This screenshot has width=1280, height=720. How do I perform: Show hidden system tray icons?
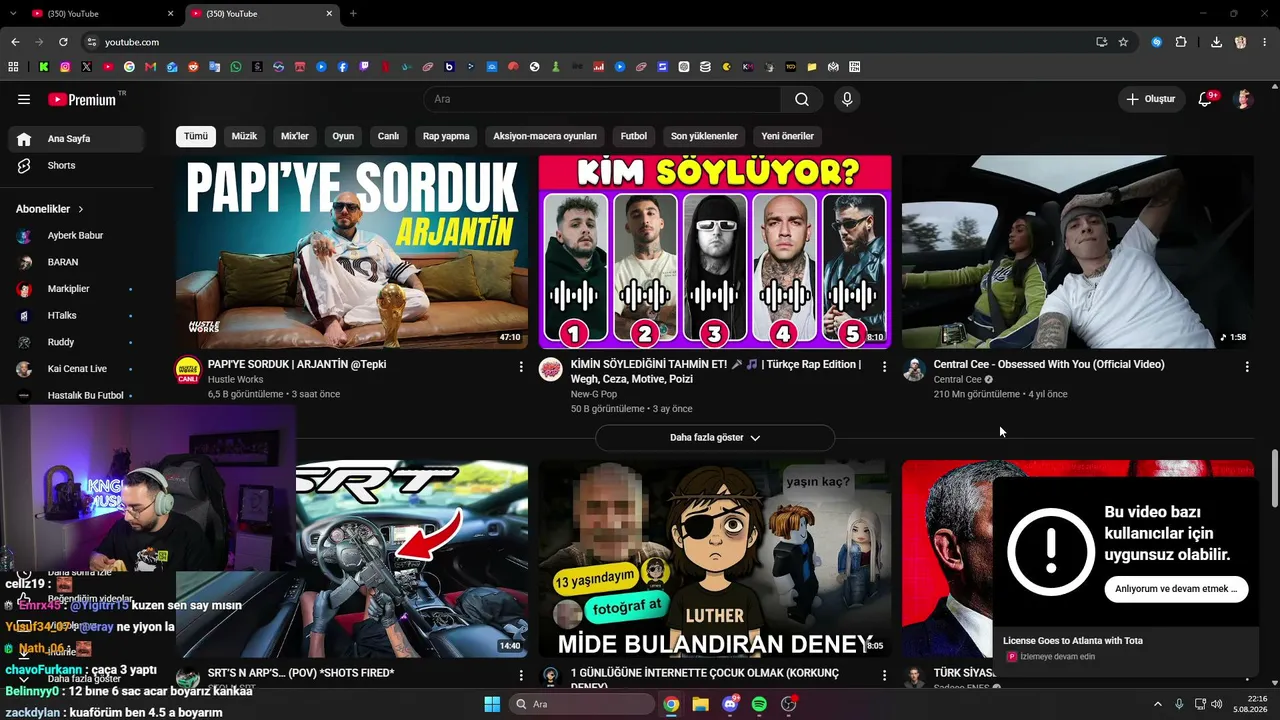[x=1158, y=704]
